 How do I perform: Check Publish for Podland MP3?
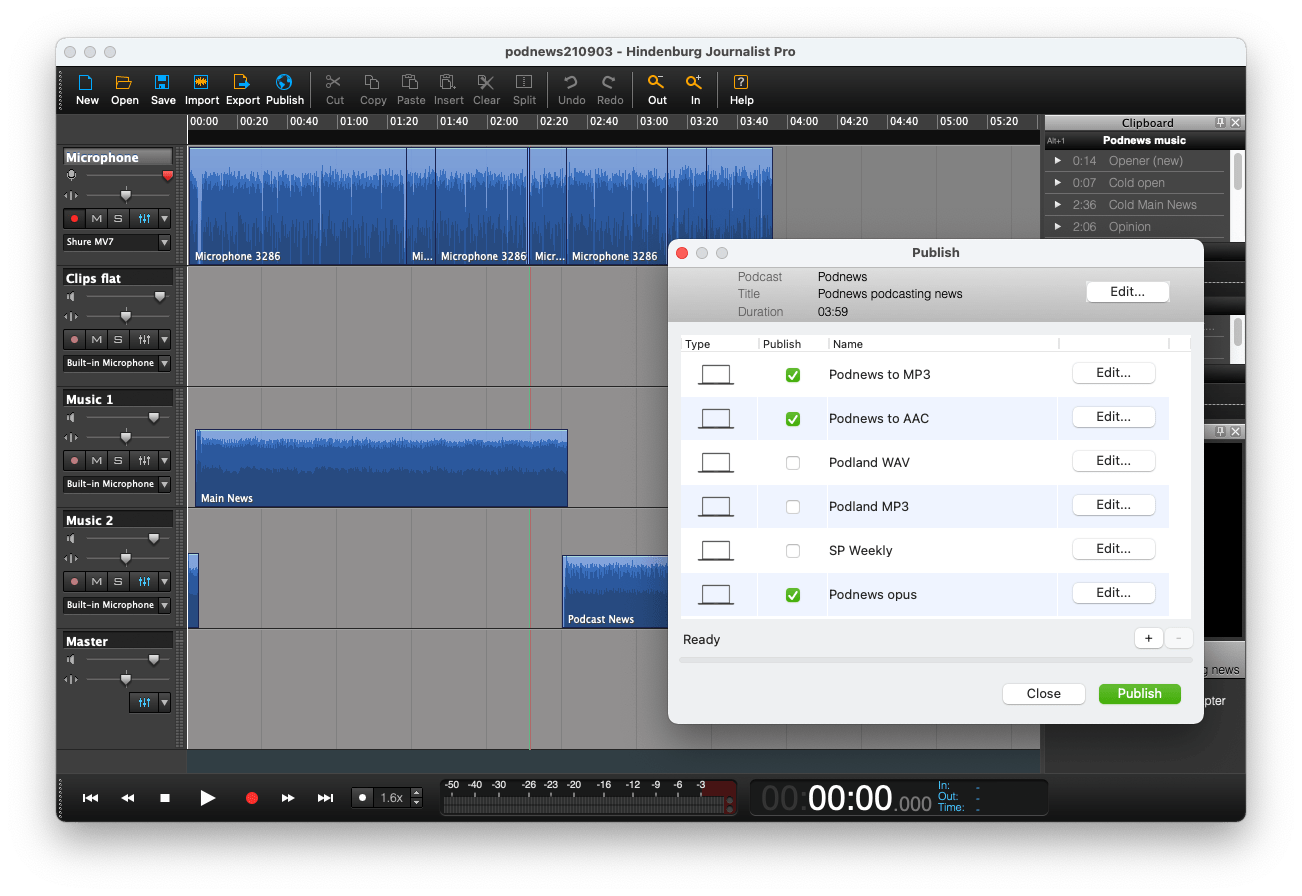click(x=793, y=507)
